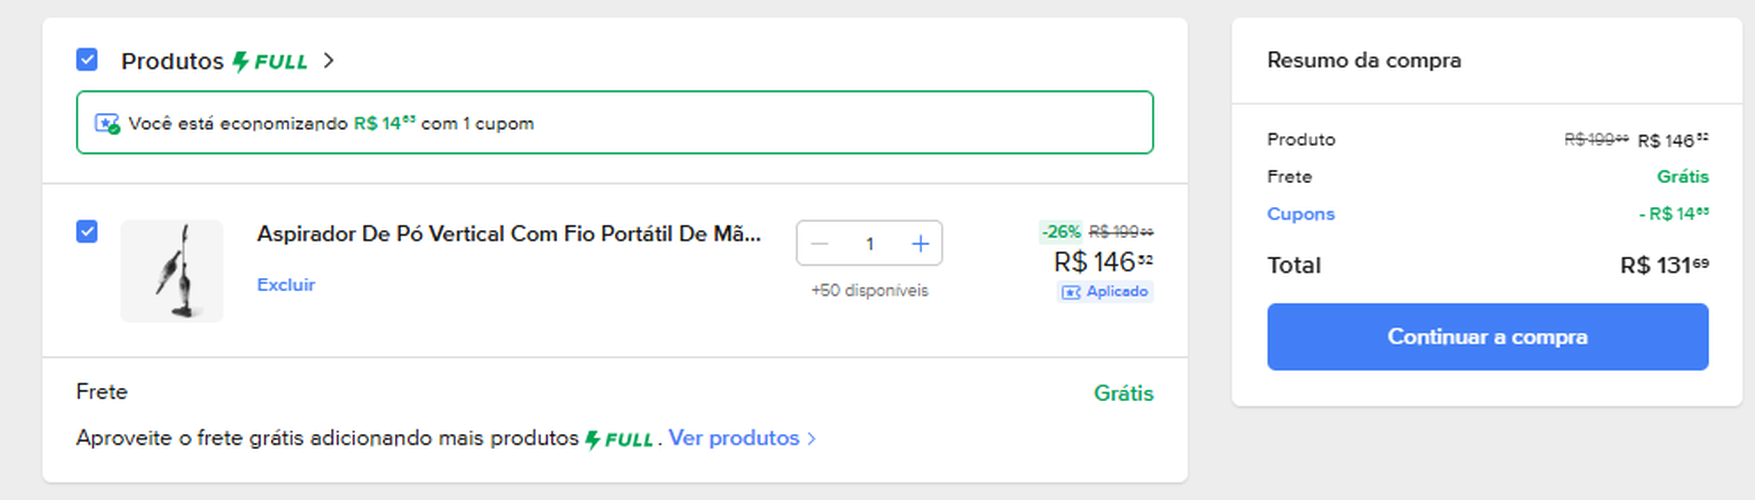The width and height of the screenshot is (1755, 500).
Task: Click the -26% discount badge
Action: [x=1060, y=232]
